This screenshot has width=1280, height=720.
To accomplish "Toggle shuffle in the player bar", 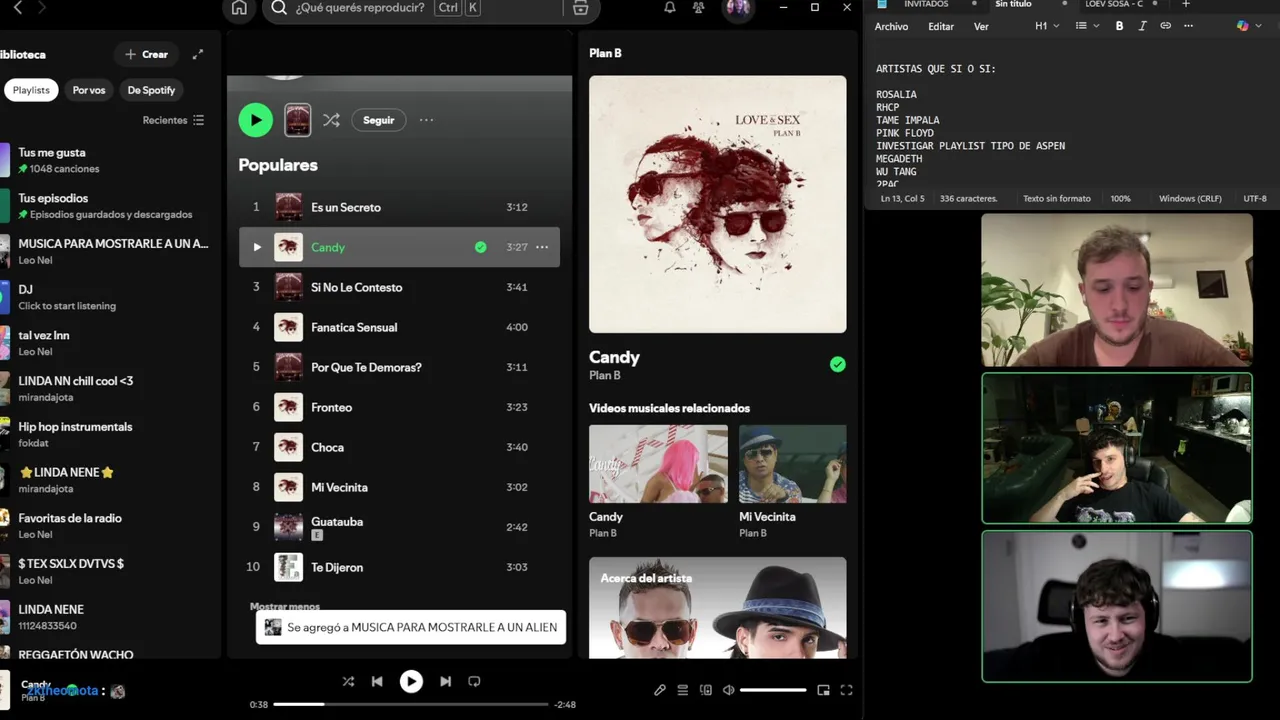I will (348, 681).
